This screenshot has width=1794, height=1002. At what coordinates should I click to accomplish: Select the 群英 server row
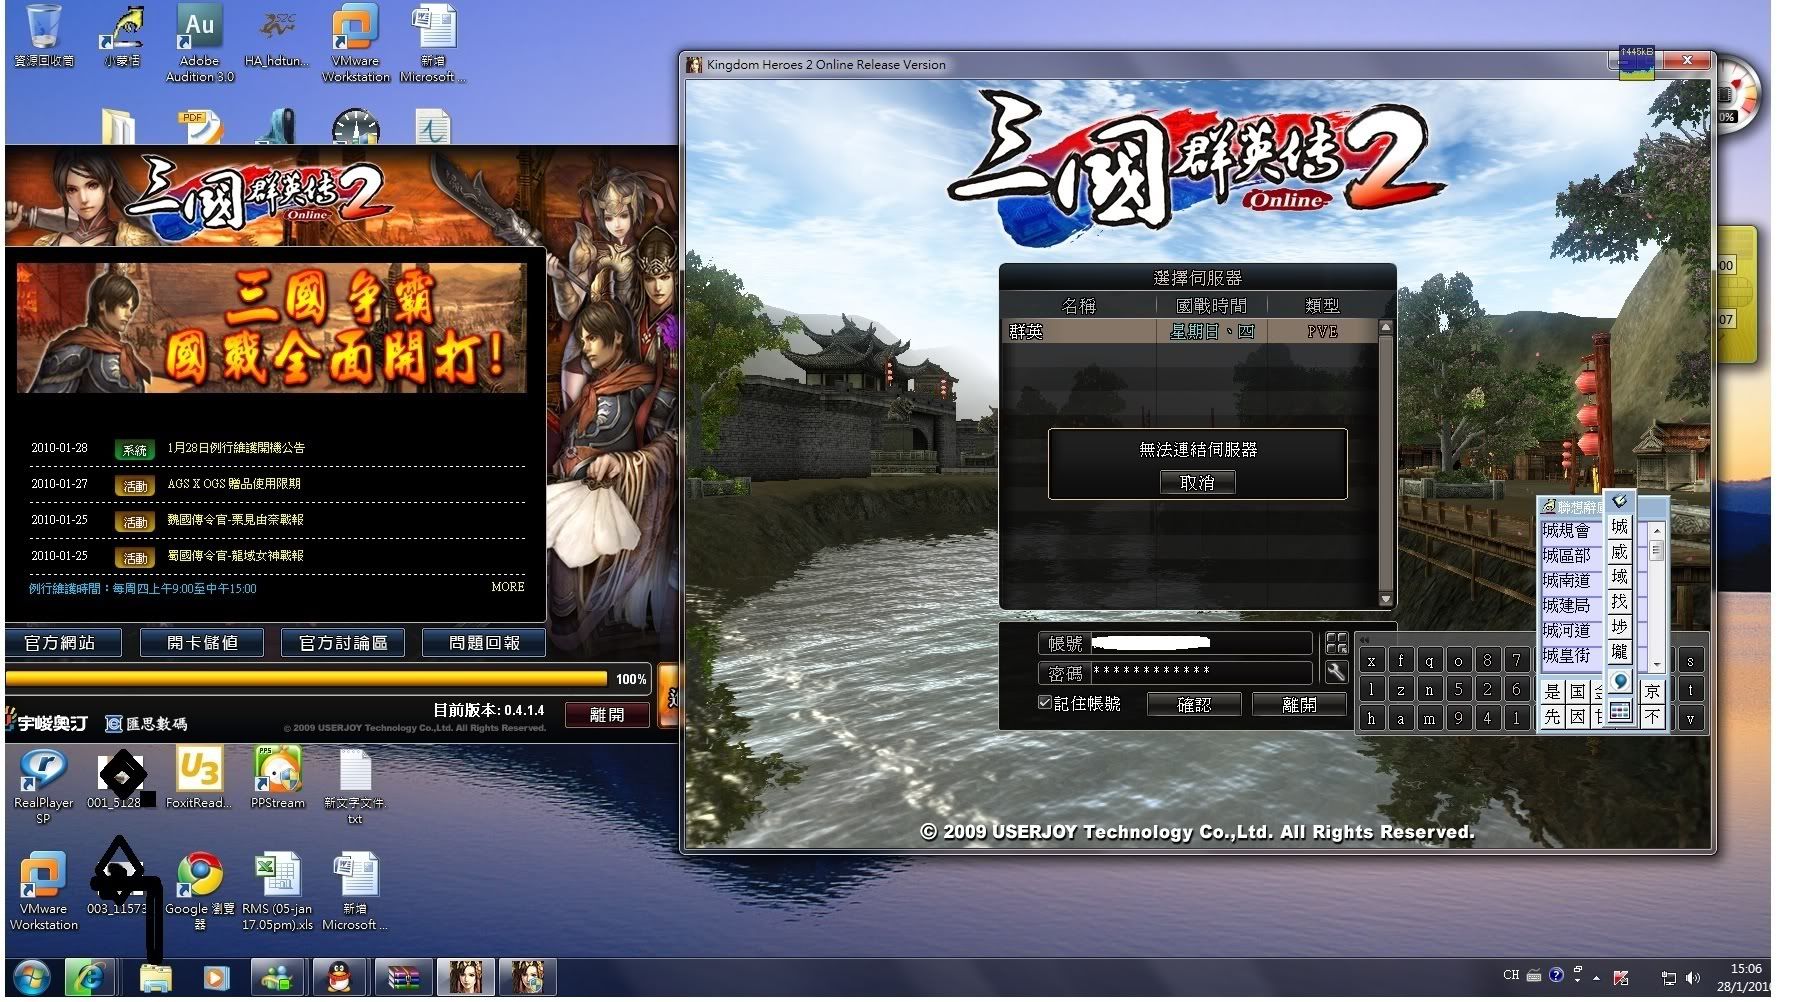pyautogui.click(x=1190, y=331)
